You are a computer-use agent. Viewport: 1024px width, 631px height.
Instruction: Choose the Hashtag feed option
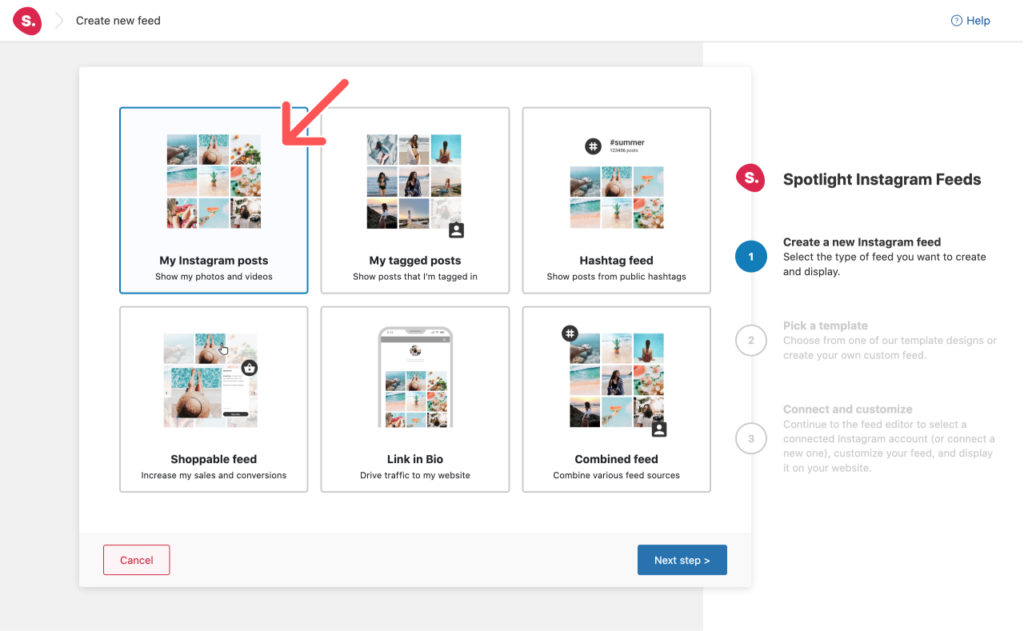pos(616,200)
